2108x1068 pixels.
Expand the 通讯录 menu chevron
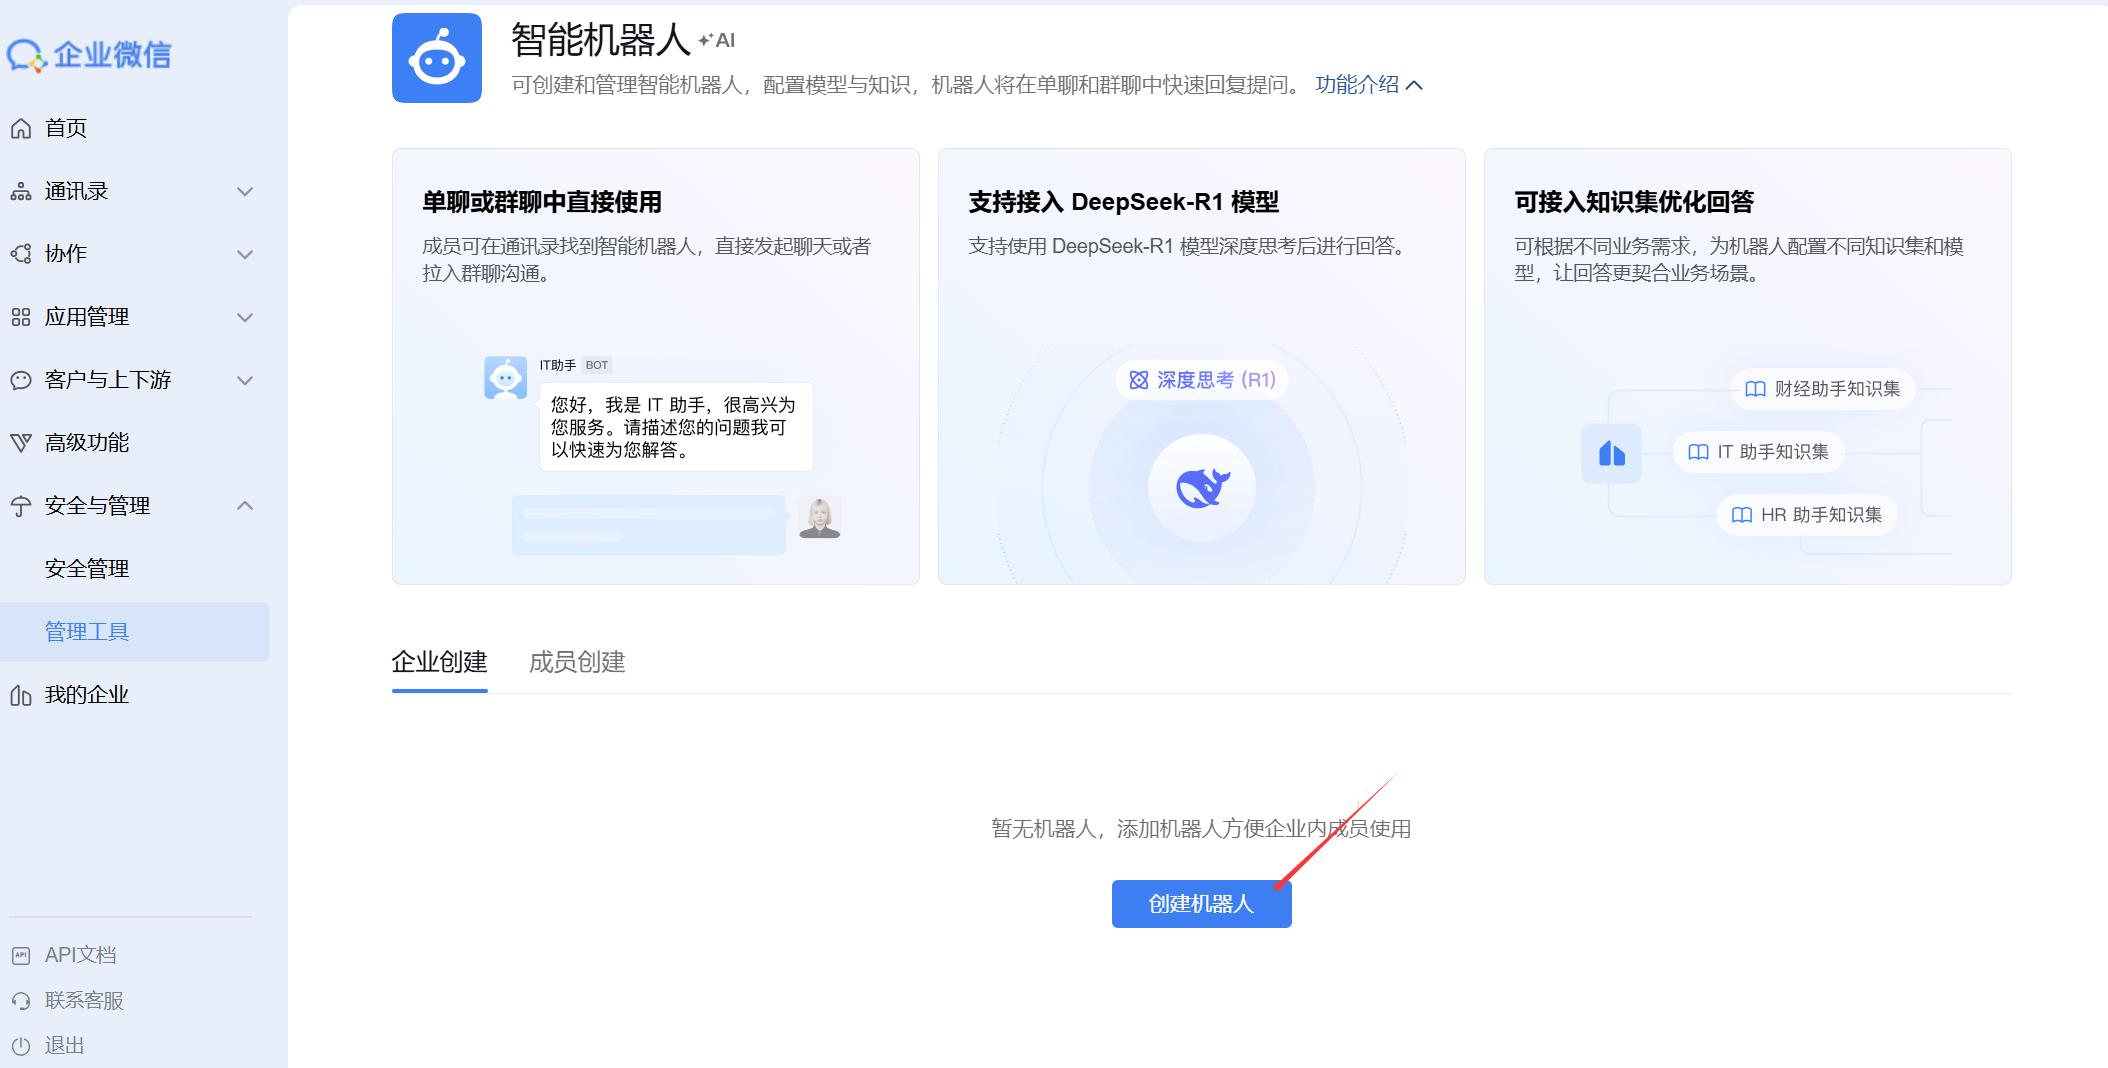245,191
